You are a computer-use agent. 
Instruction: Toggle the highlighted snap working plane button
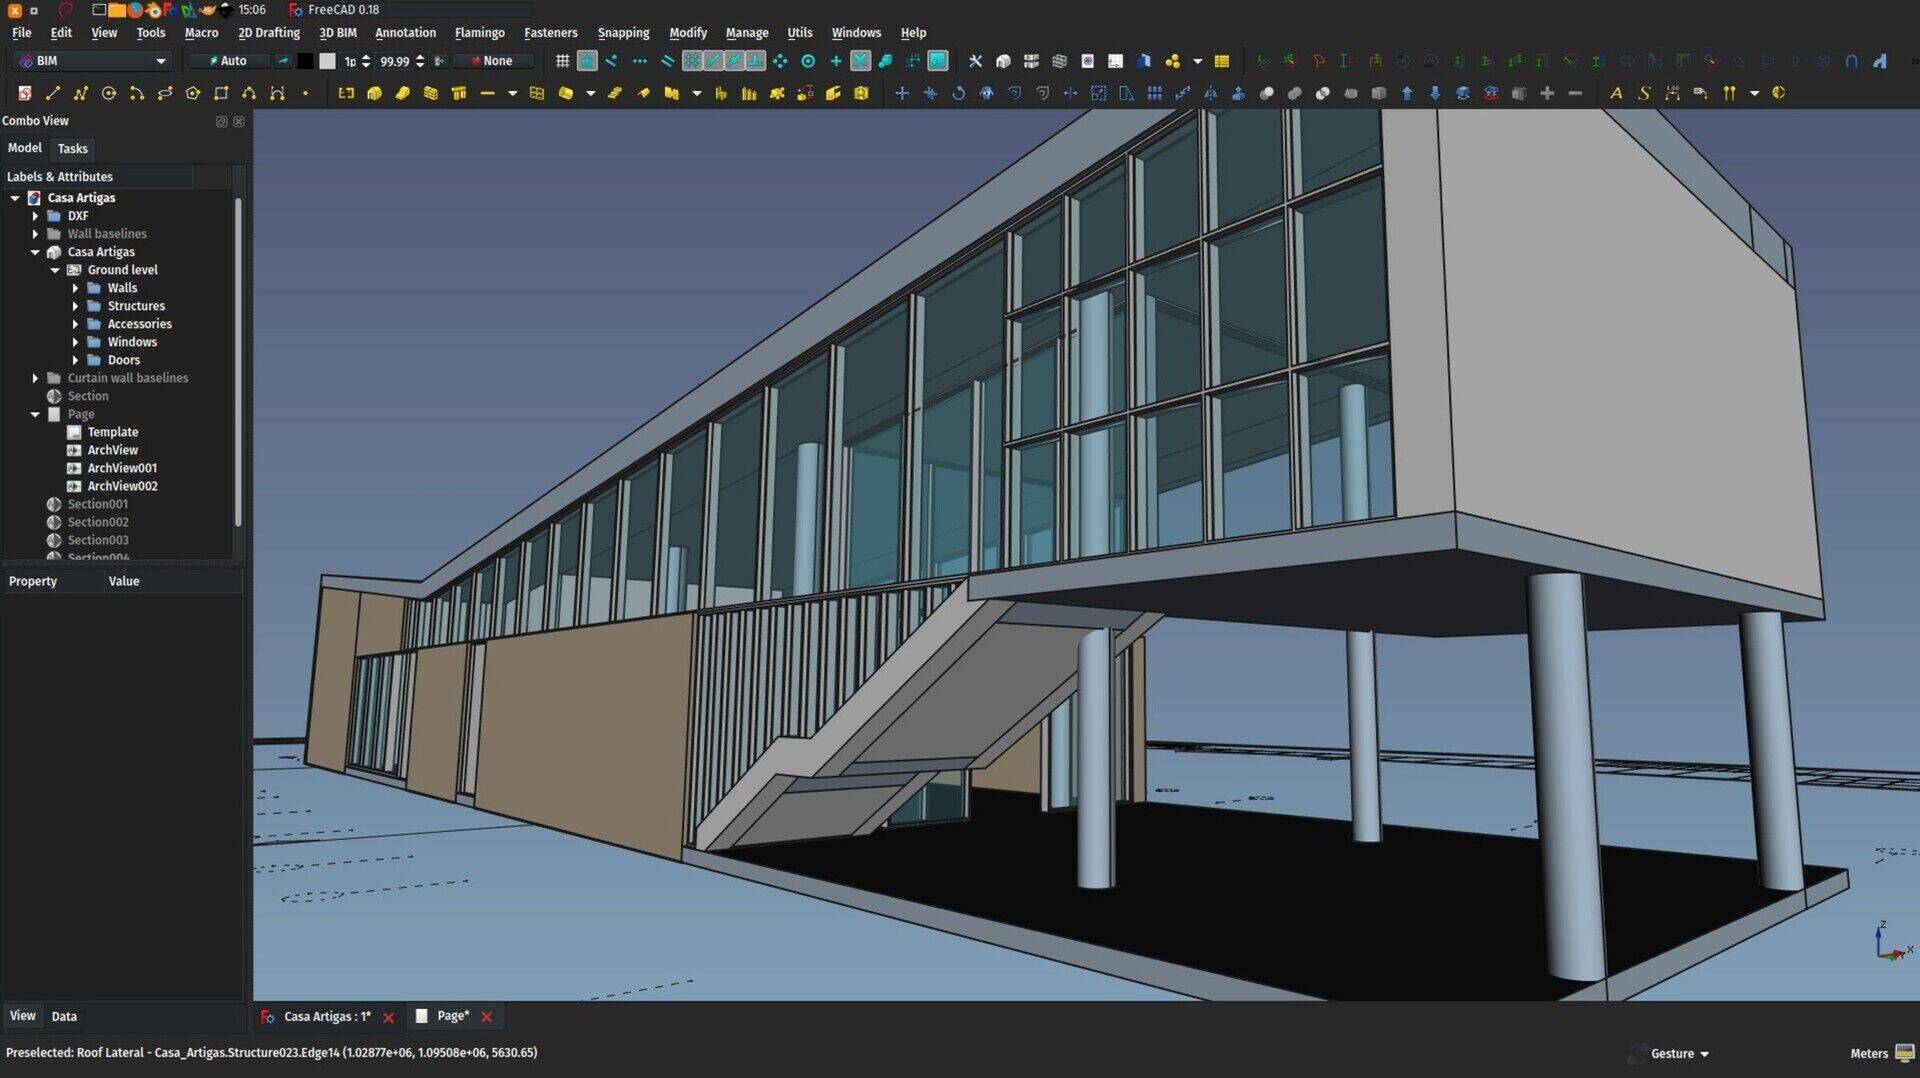[937, 61]
